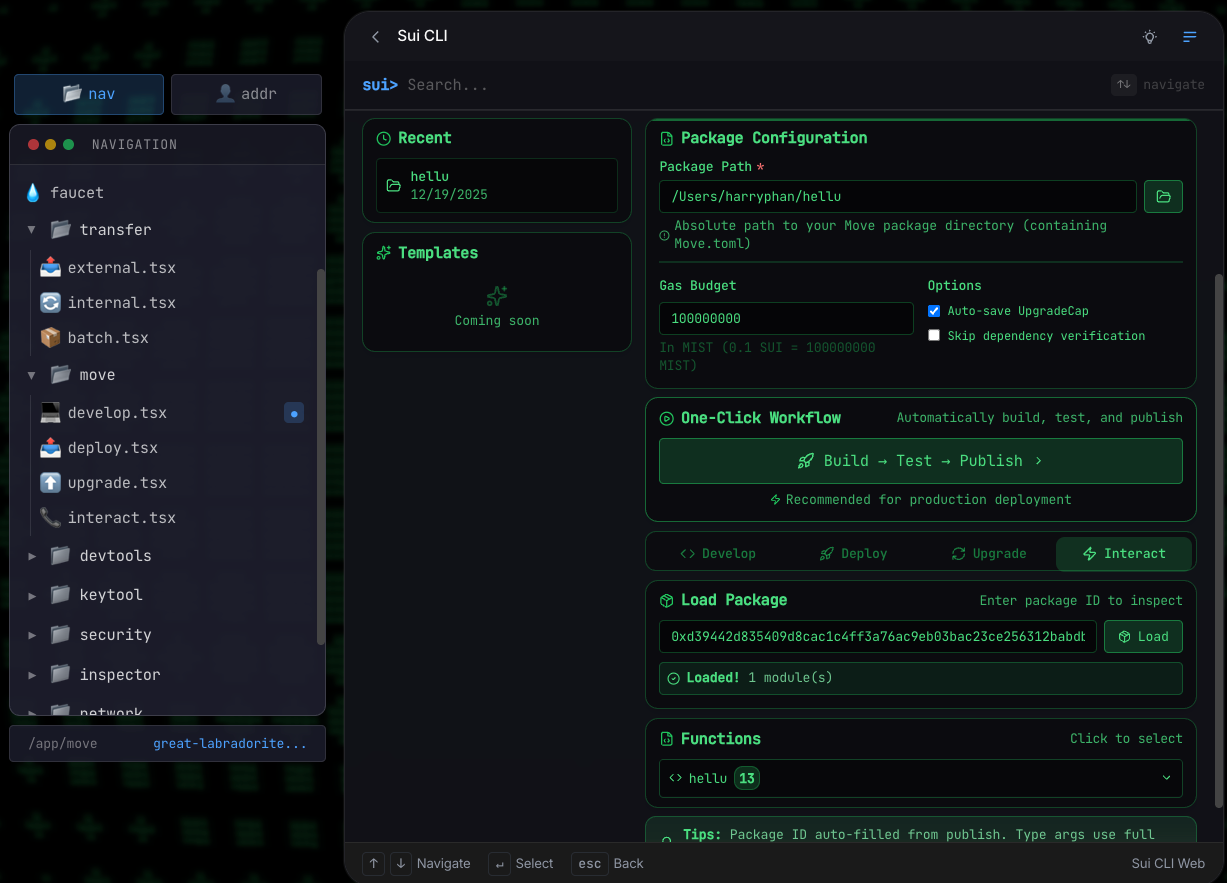Click the navigate arrows badge near the search bar
Image resolution: width=1227 pixels, height=883 pixels.
(1122, 85)
